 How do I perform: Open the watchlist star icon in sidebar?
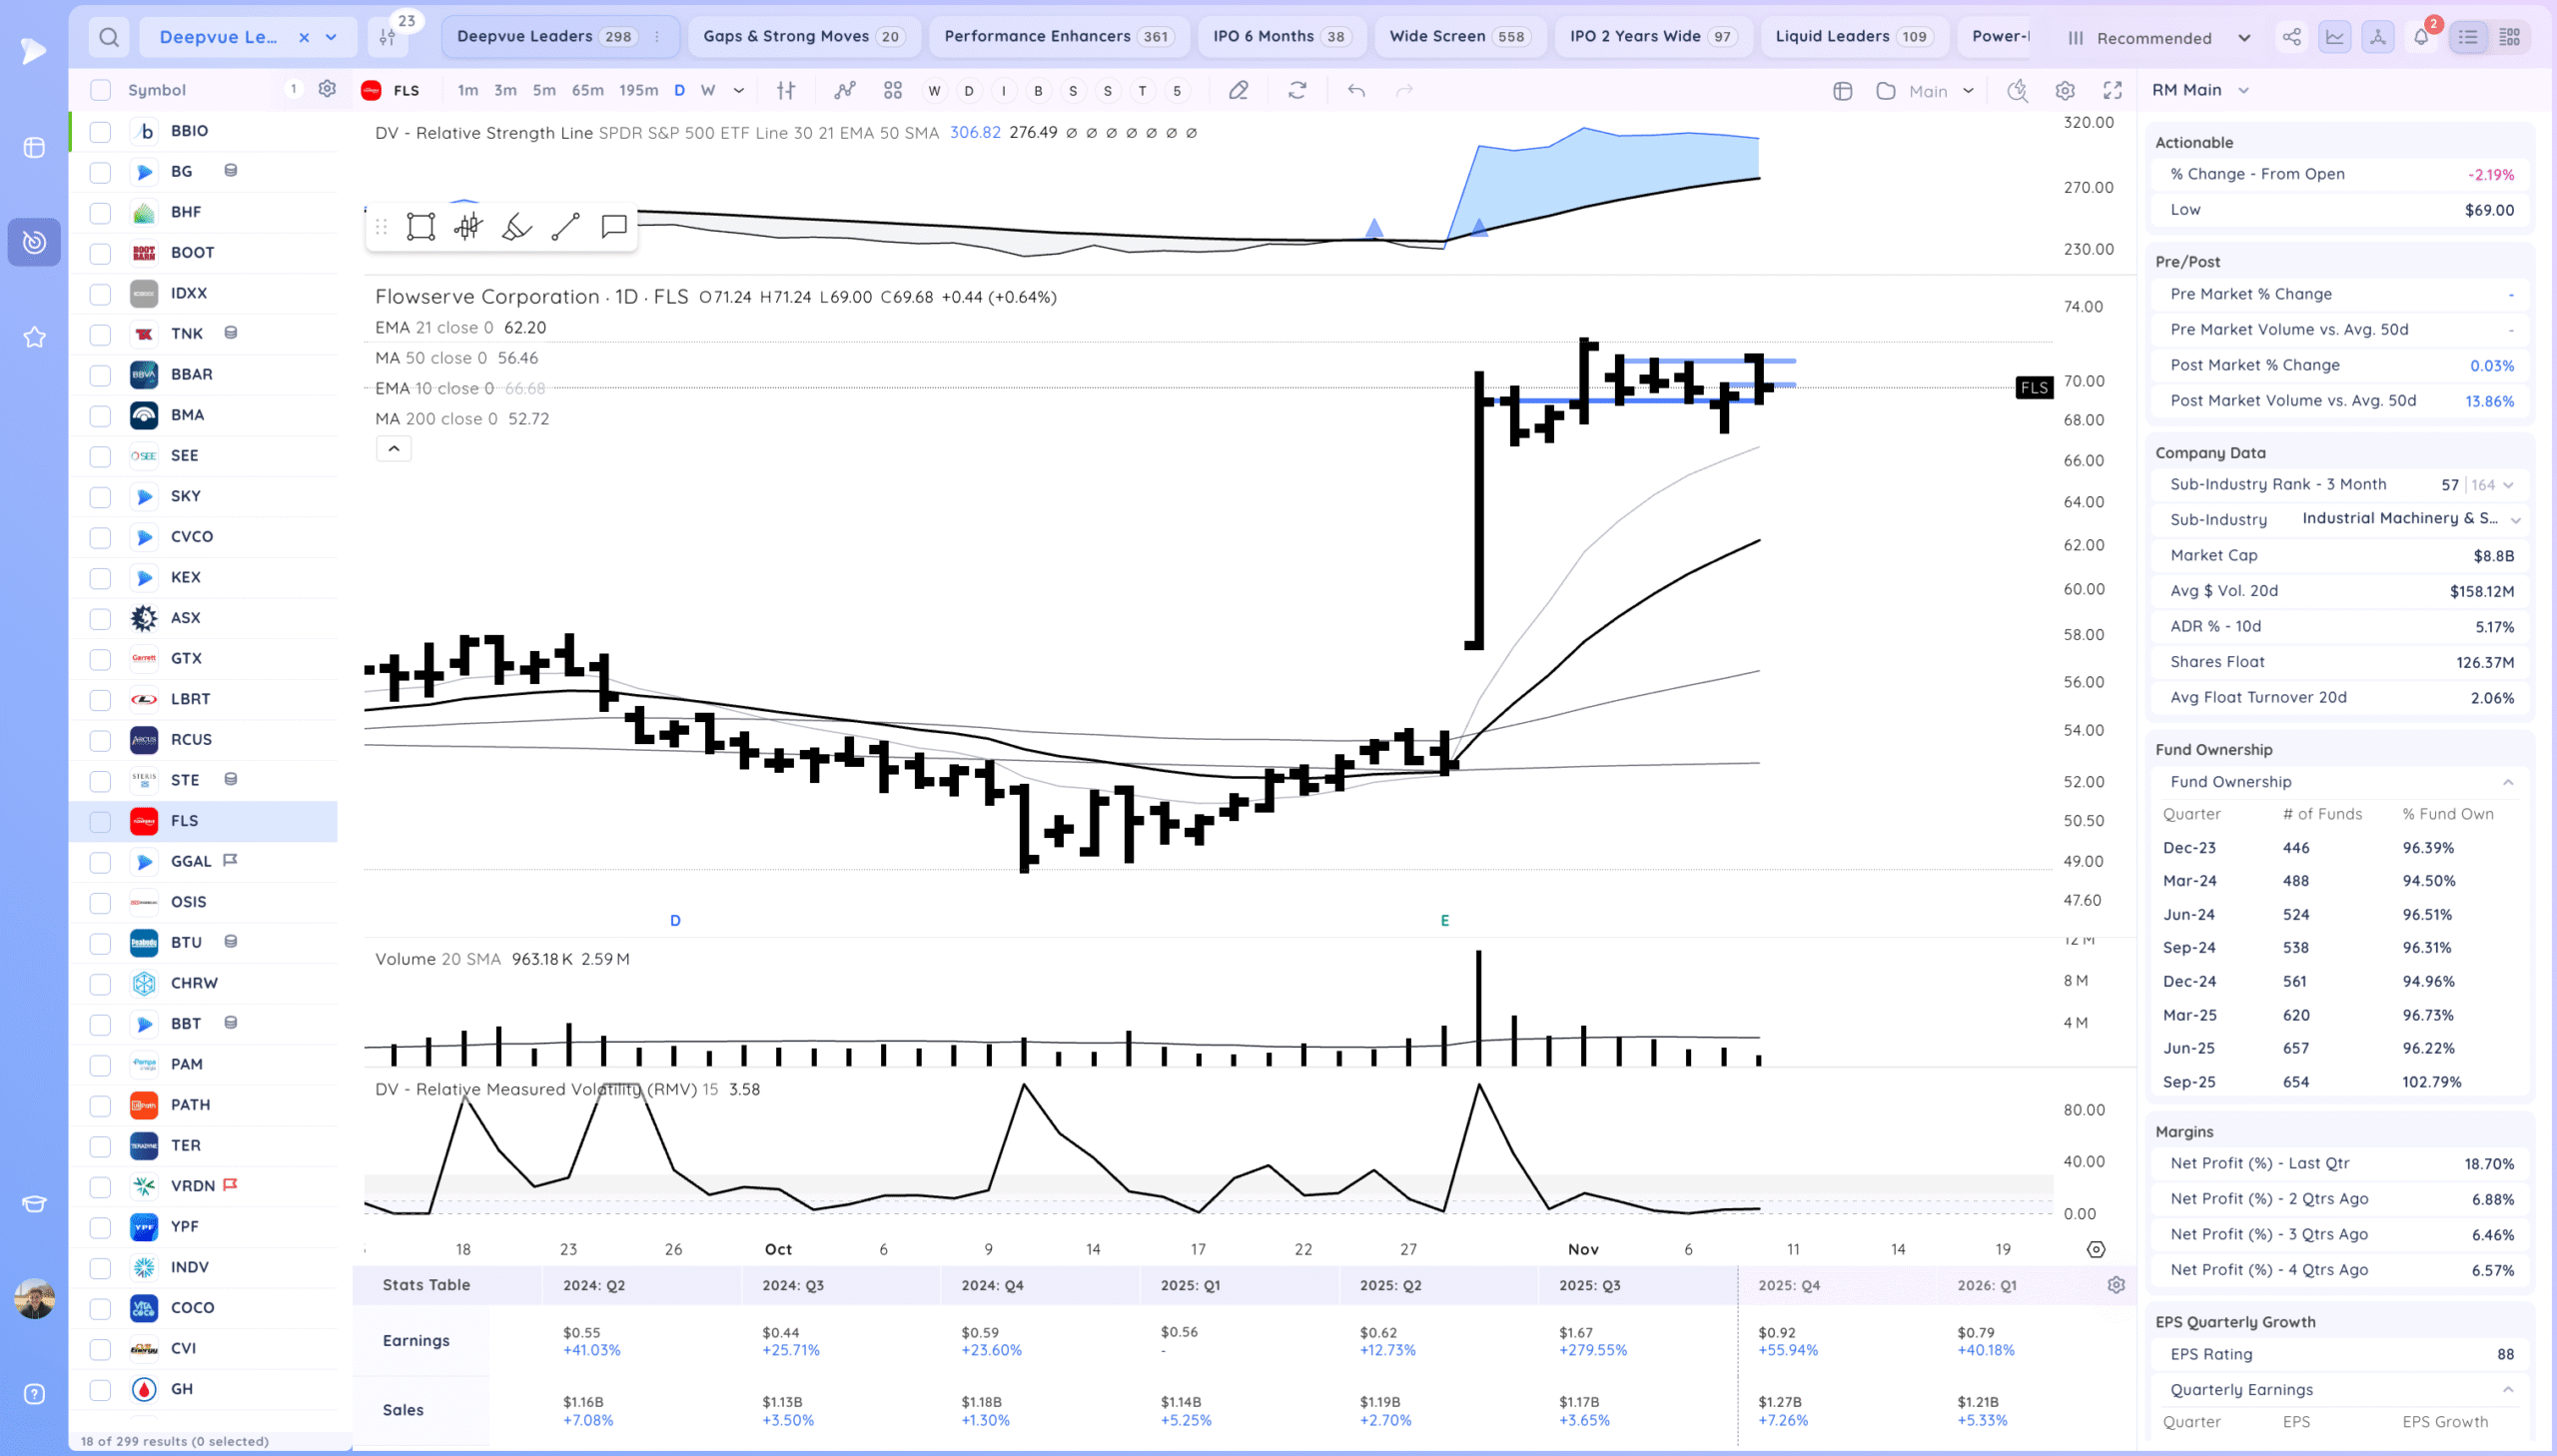[34, 337]
